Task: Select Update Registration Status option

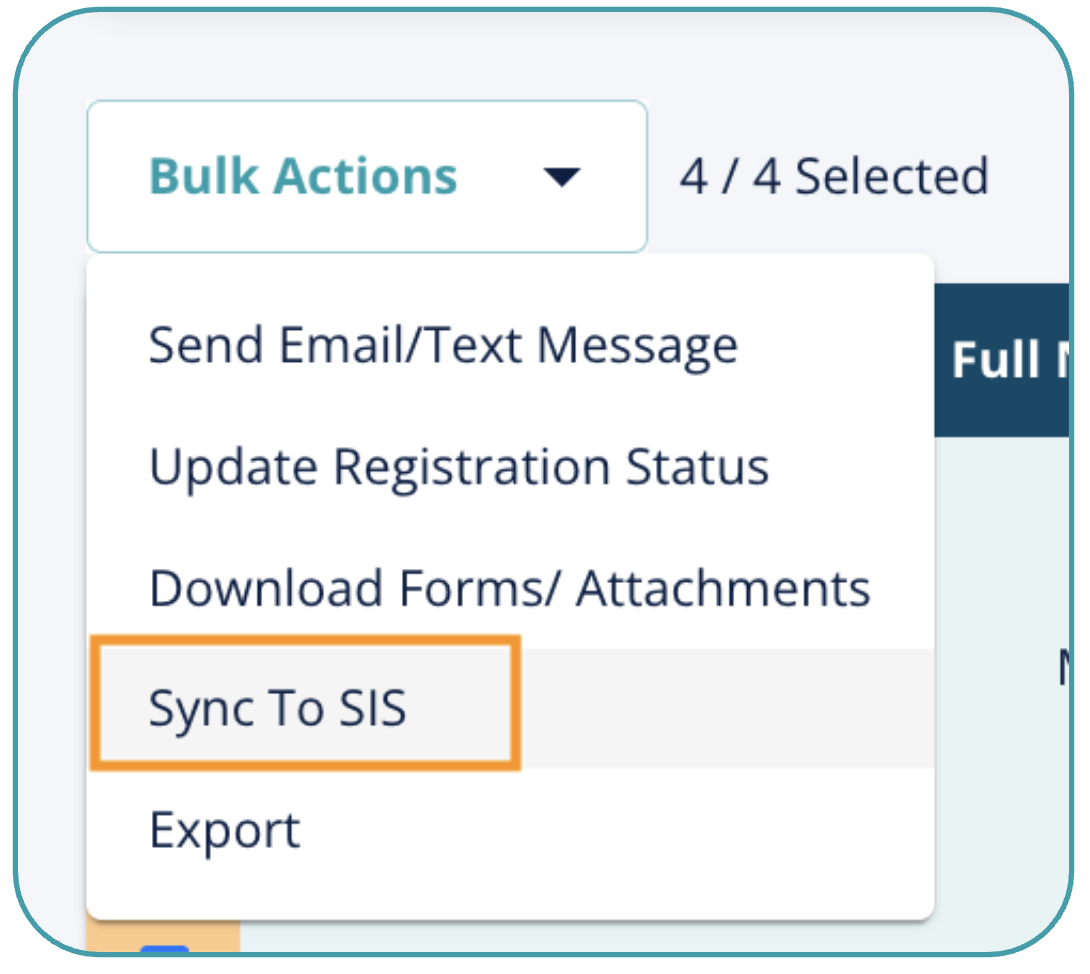Action: point(459,467)
